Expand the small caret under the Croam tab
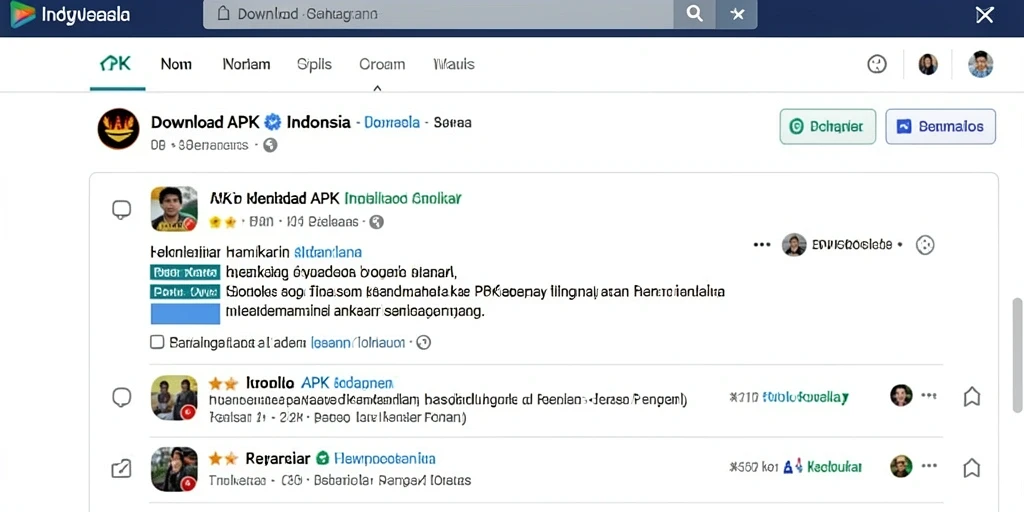Screen dimensions: 1024x512 (x=377, y=88)
